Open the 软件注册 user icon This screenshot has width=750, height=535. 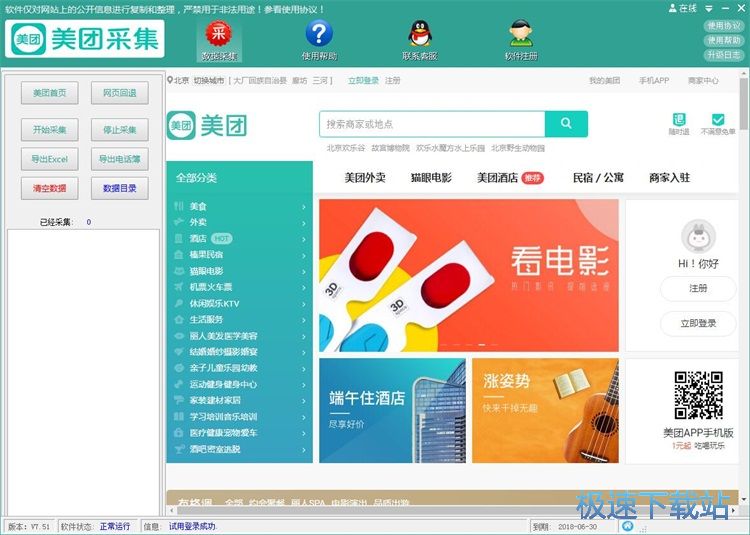point(521,42)
